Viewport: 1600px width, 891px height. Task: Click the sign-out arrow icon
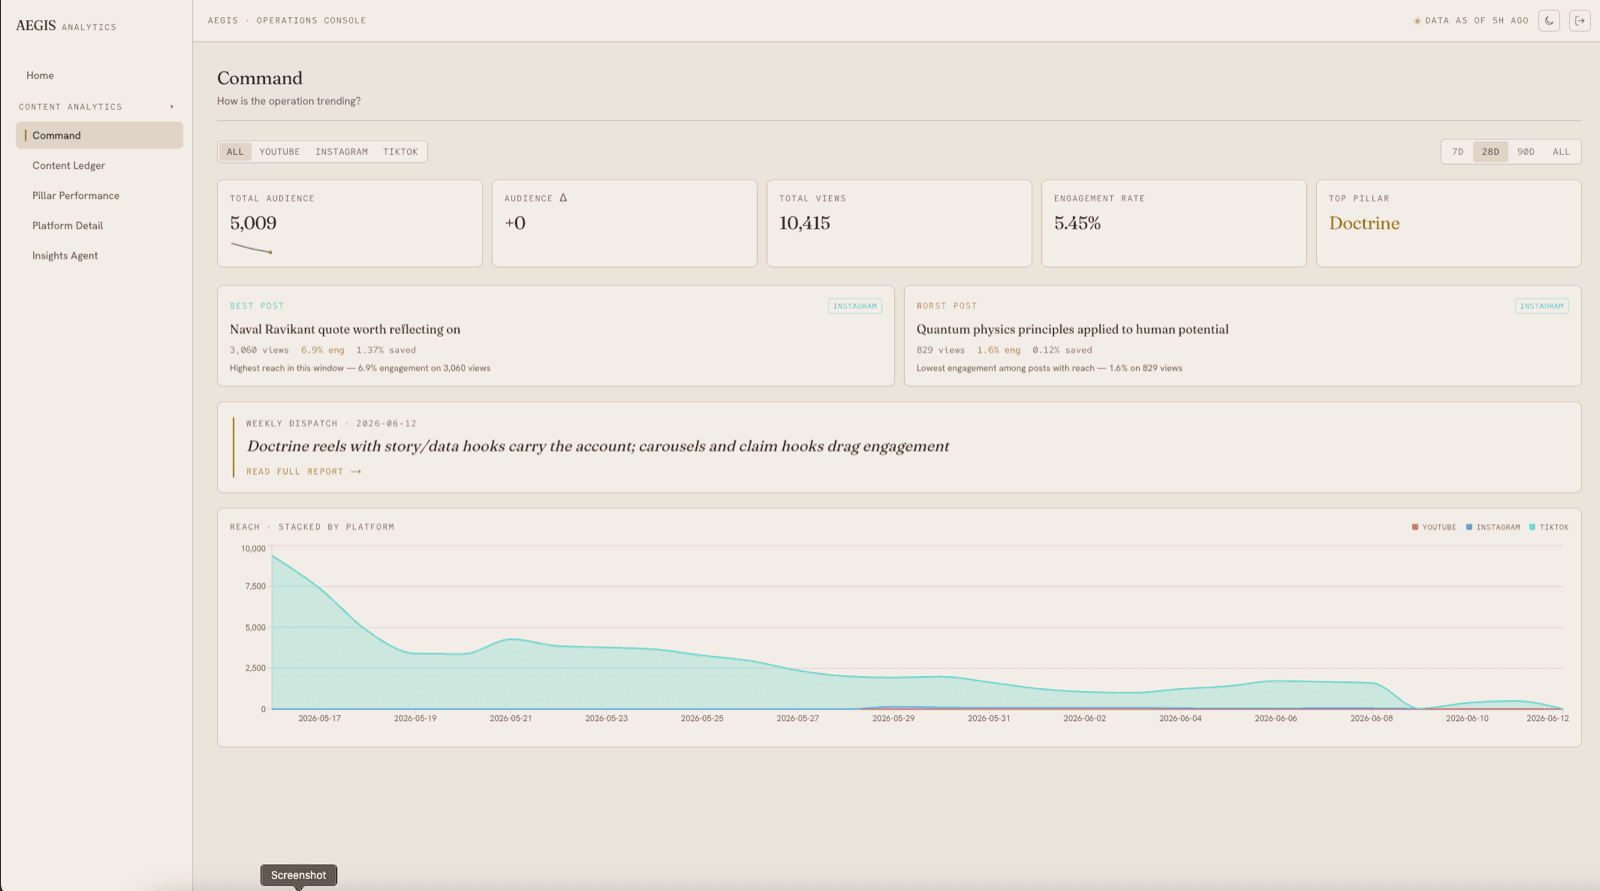click(x=1580, y=20)
